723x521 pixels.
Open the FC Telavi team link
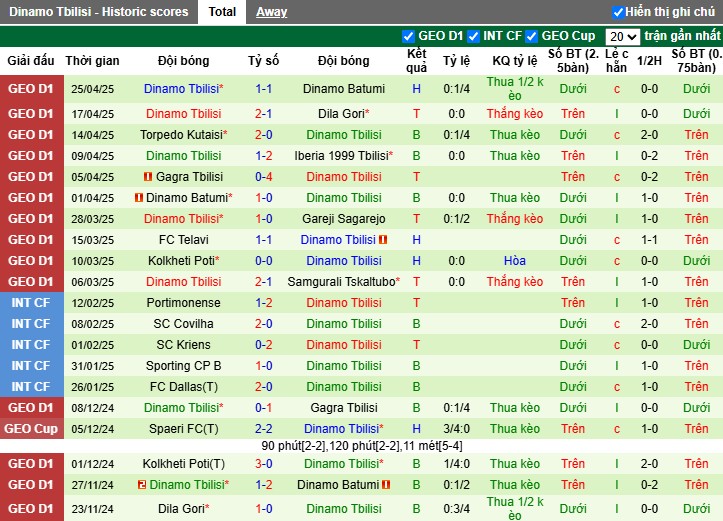click(x=184, y=240)
